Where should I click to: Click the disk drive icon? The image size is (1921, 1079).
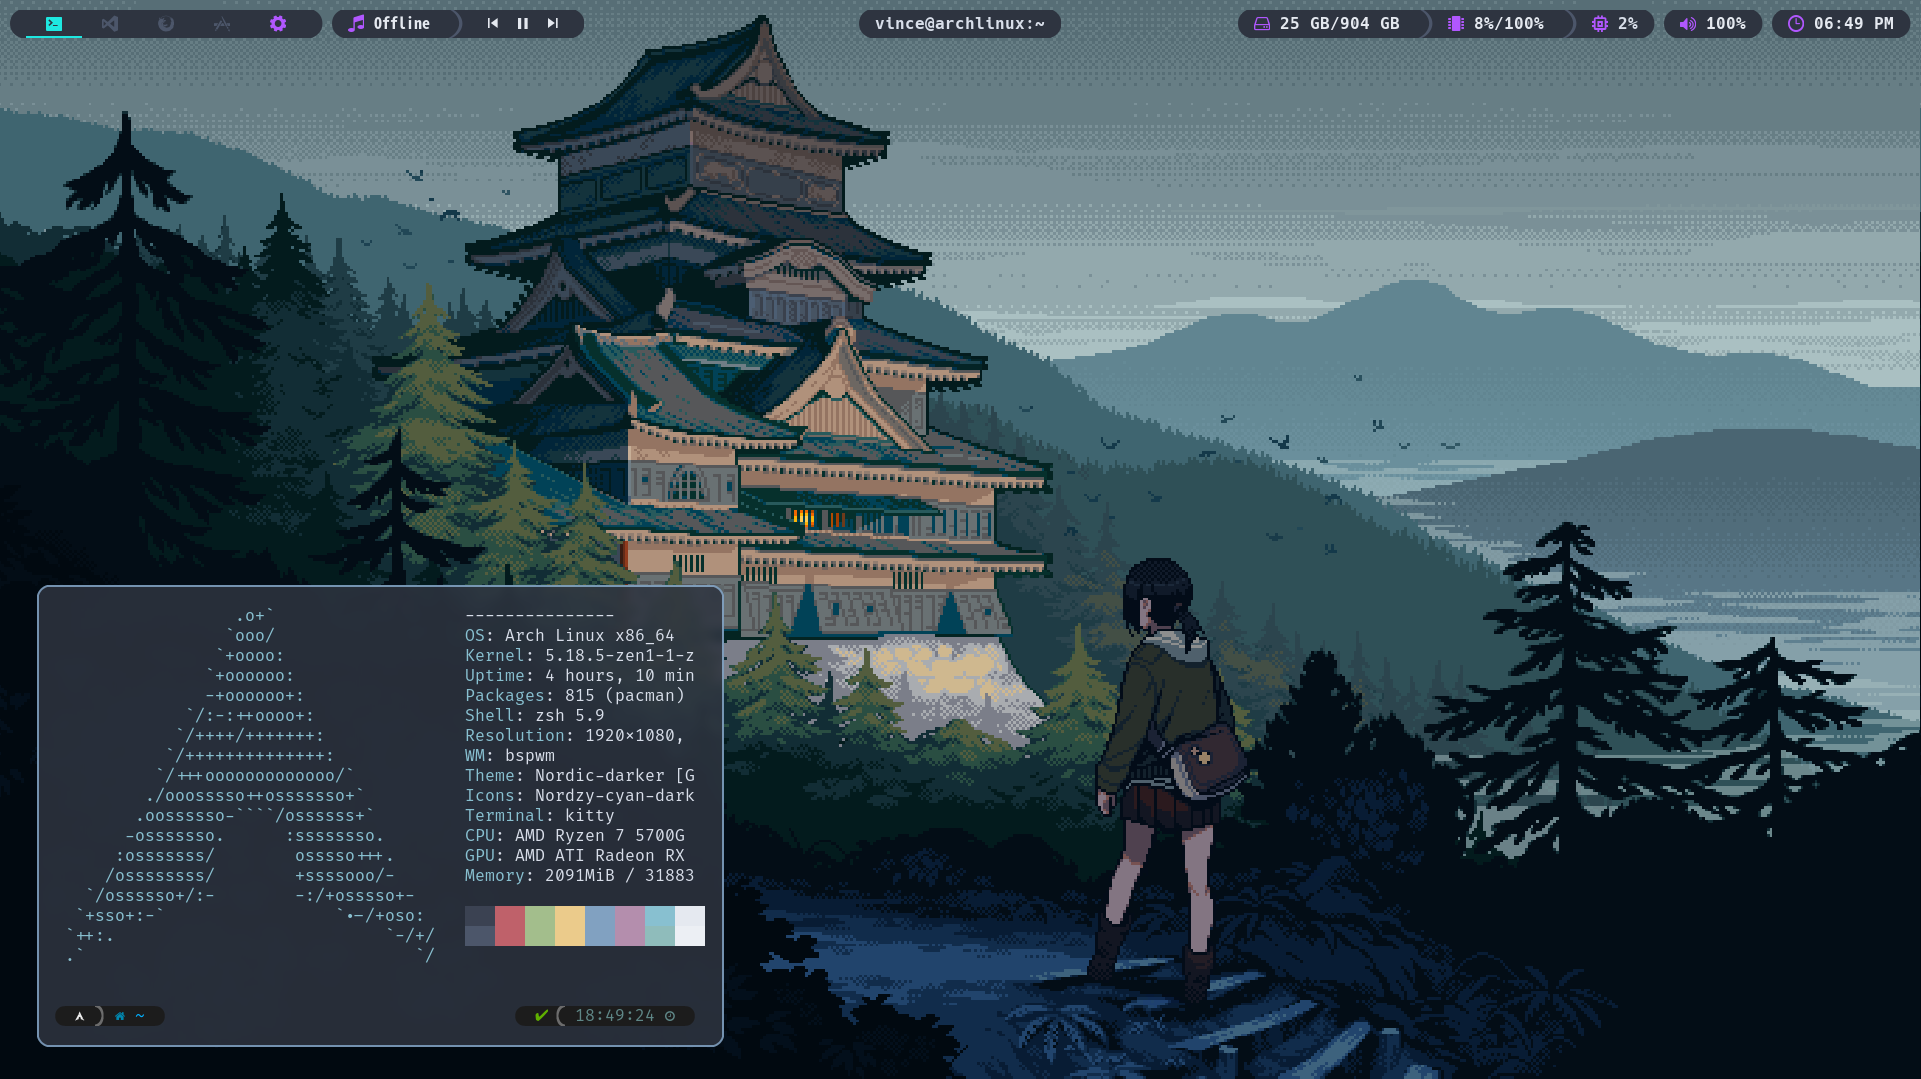click(x=1262, y=23)
